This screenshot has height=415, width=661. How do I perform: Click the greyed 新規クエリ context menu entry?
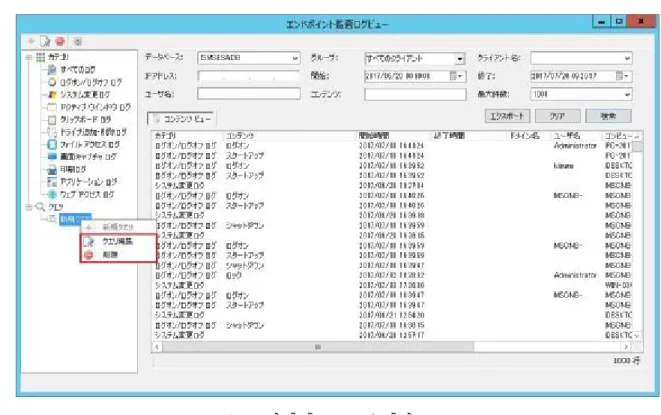[118, 227]
